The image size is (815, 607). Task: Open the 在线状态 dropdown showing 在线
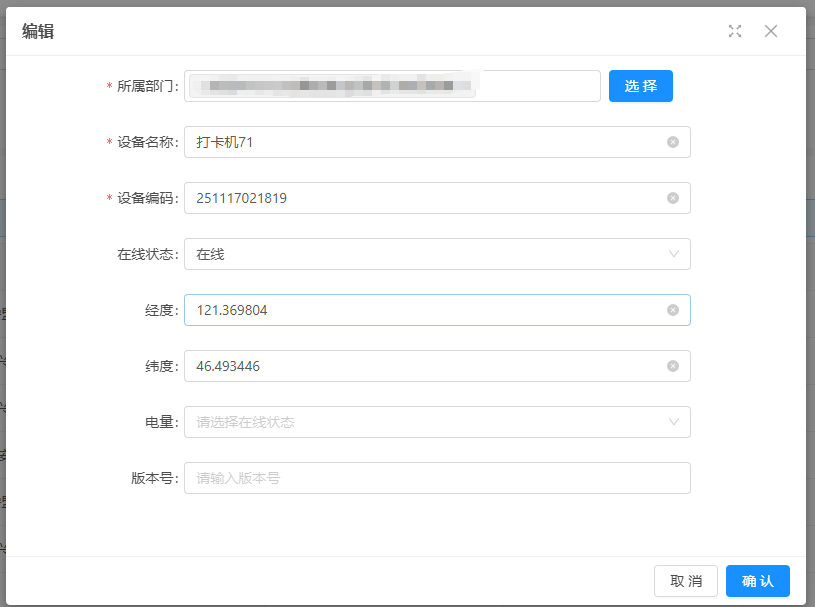pos(437,254)
